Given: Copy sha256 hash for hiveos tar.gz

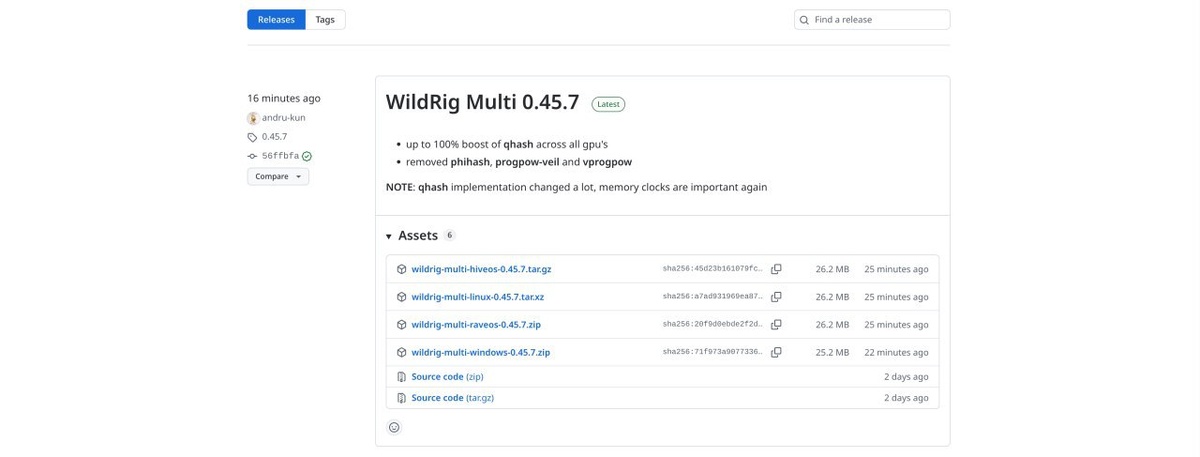Looking at the screenshot, I should [x=776, y=269].
